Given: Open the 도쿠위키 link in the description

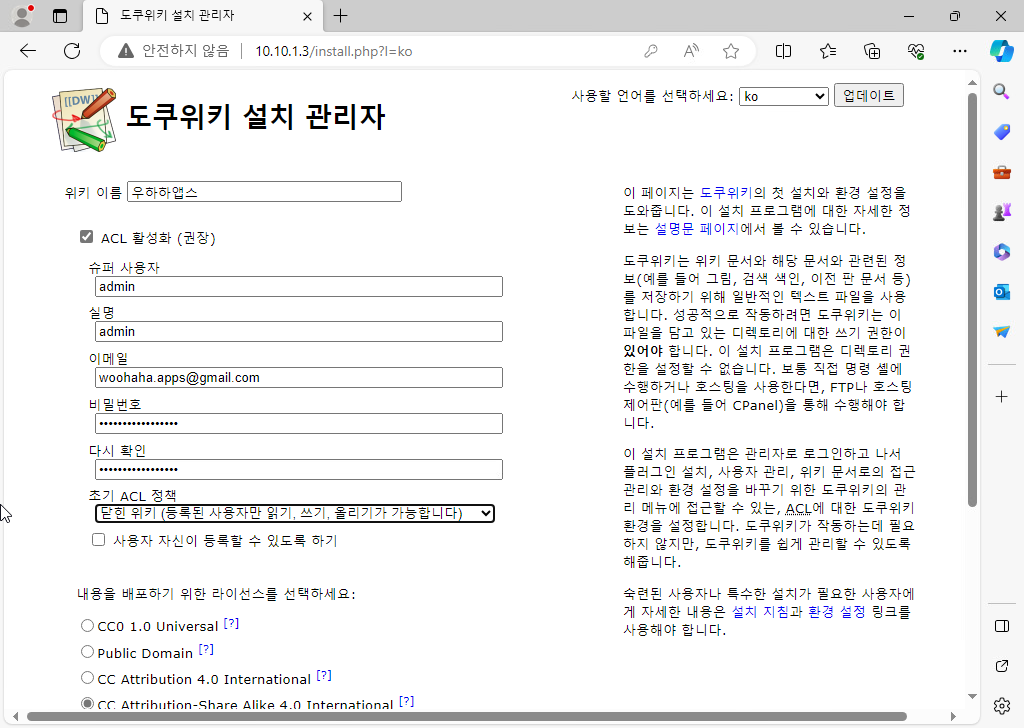Looking at the screenshot, I should tap(726, 193).
